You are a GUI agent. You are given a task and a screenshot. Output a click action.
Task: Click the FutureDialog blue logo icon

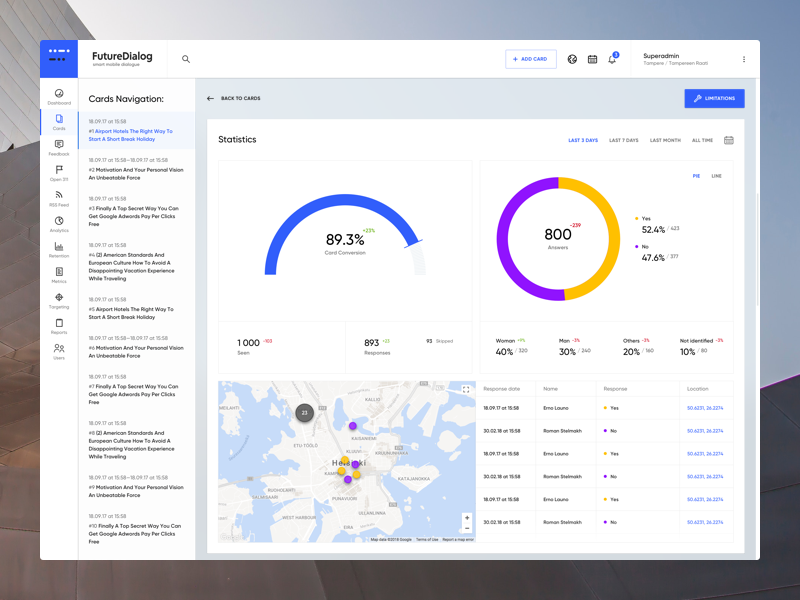pos(59,59)
